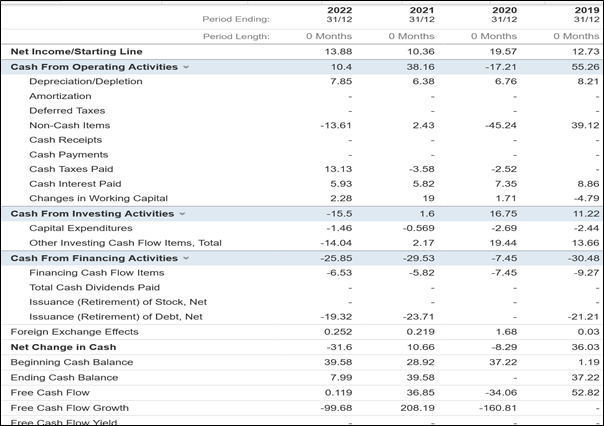Select the Capital Expenditures row label
Image resolution: width=604 pixels, height=426 pixels.
point(80,228)
